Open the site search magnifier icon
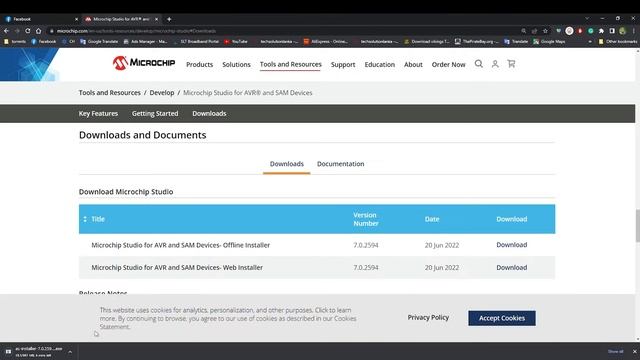The image size is (640, 360). point(479,64)
